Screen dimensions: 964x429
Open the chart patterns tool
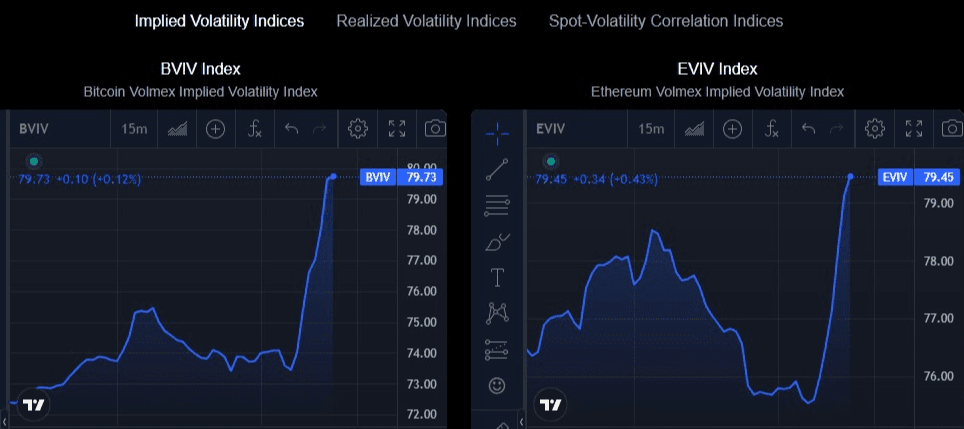[x=497, y=313]
